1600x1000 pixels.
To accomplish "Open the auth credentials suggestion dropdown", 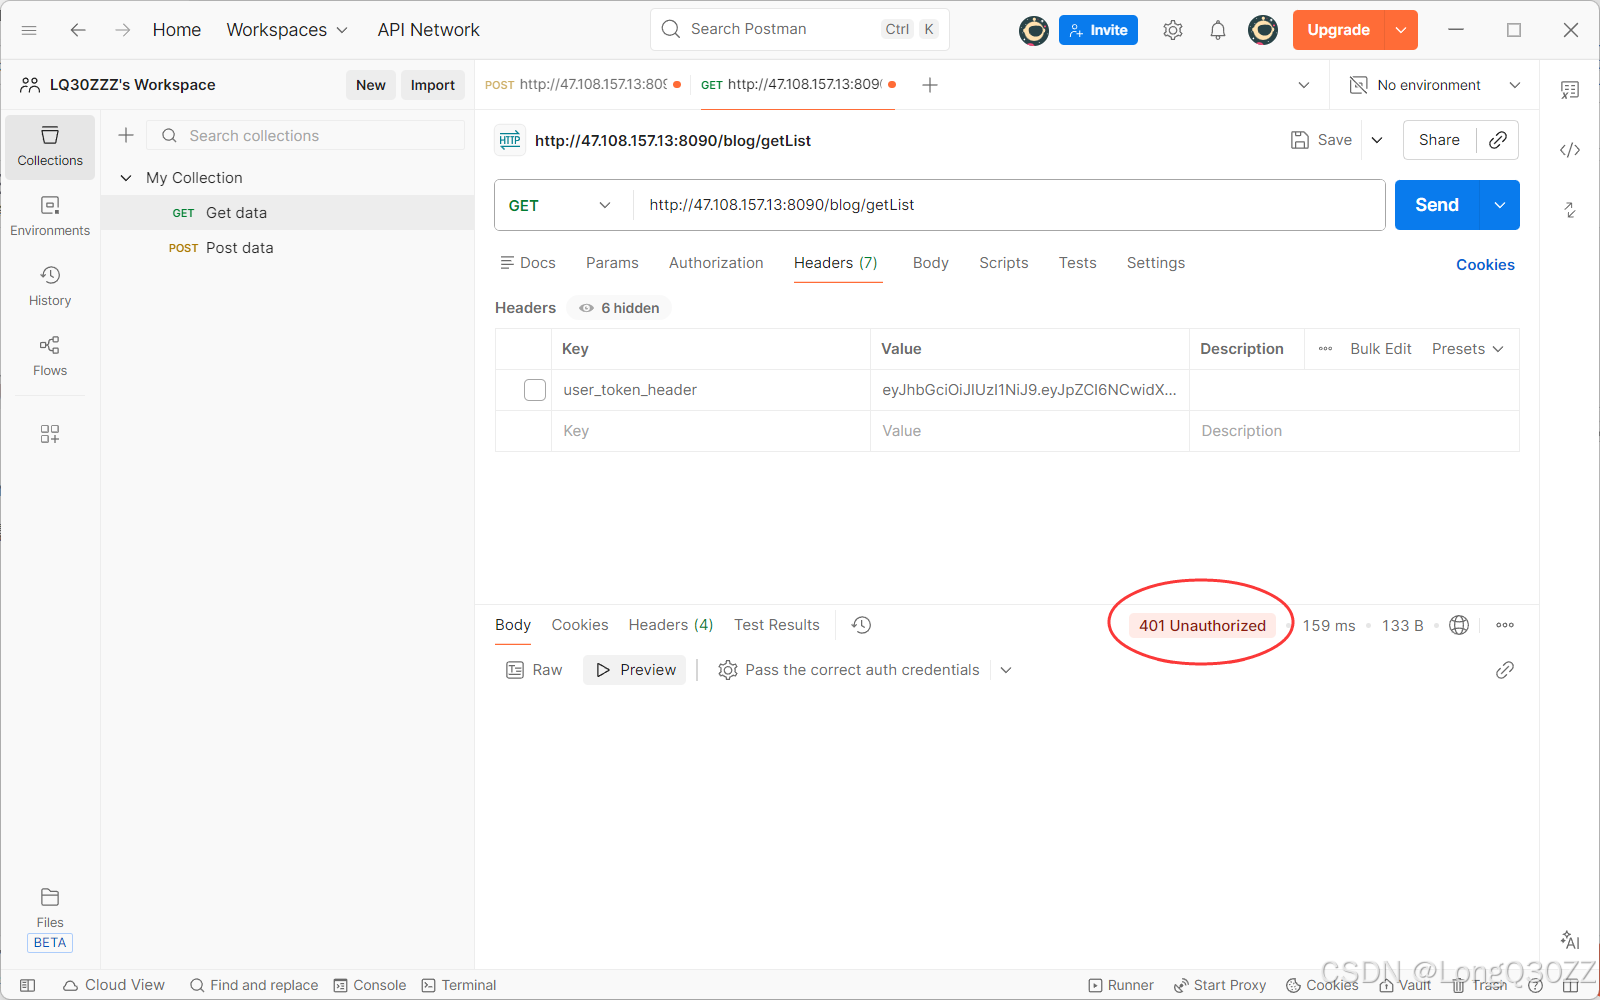I will (x=1006, y=670).
